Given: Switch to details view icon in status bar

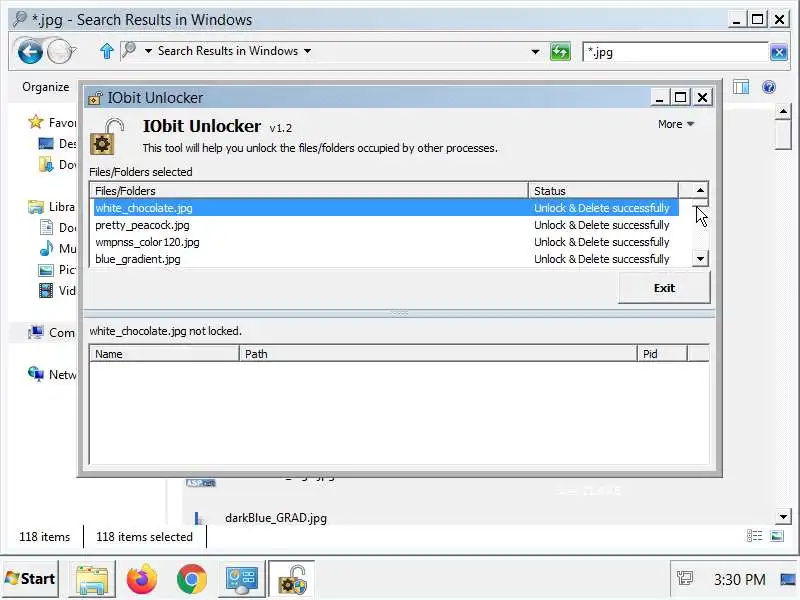Looking at the screenshot, I should tap(754, 536).
